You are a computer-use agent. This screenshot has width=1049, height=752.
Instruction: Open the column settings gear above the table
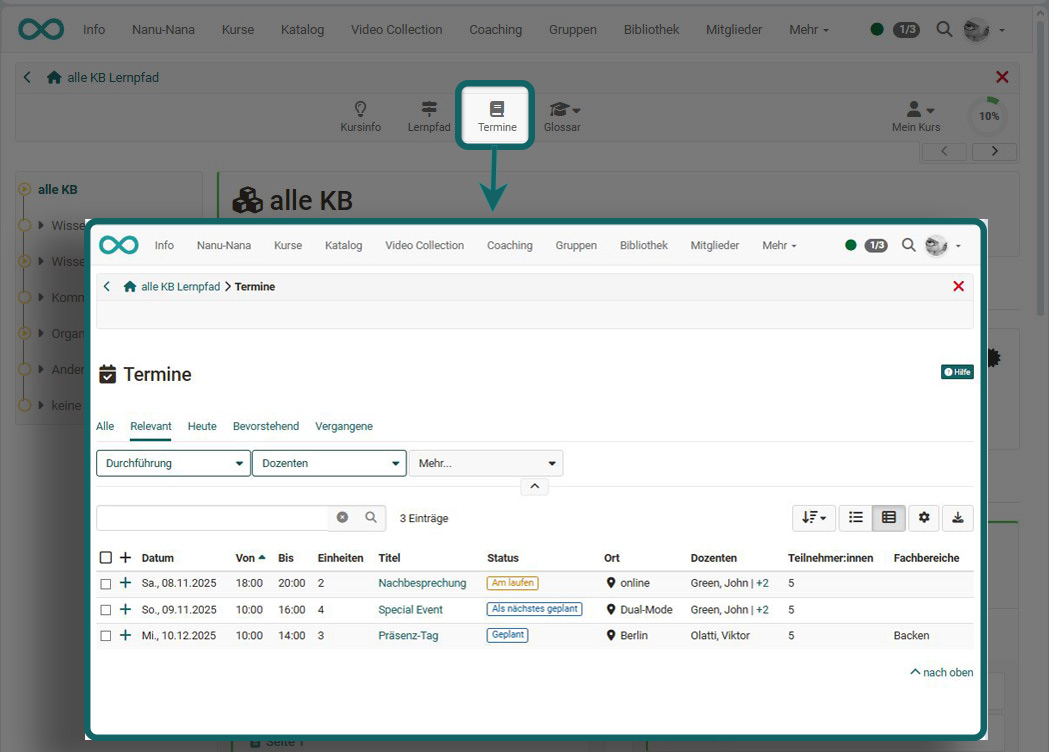point(923,518)
